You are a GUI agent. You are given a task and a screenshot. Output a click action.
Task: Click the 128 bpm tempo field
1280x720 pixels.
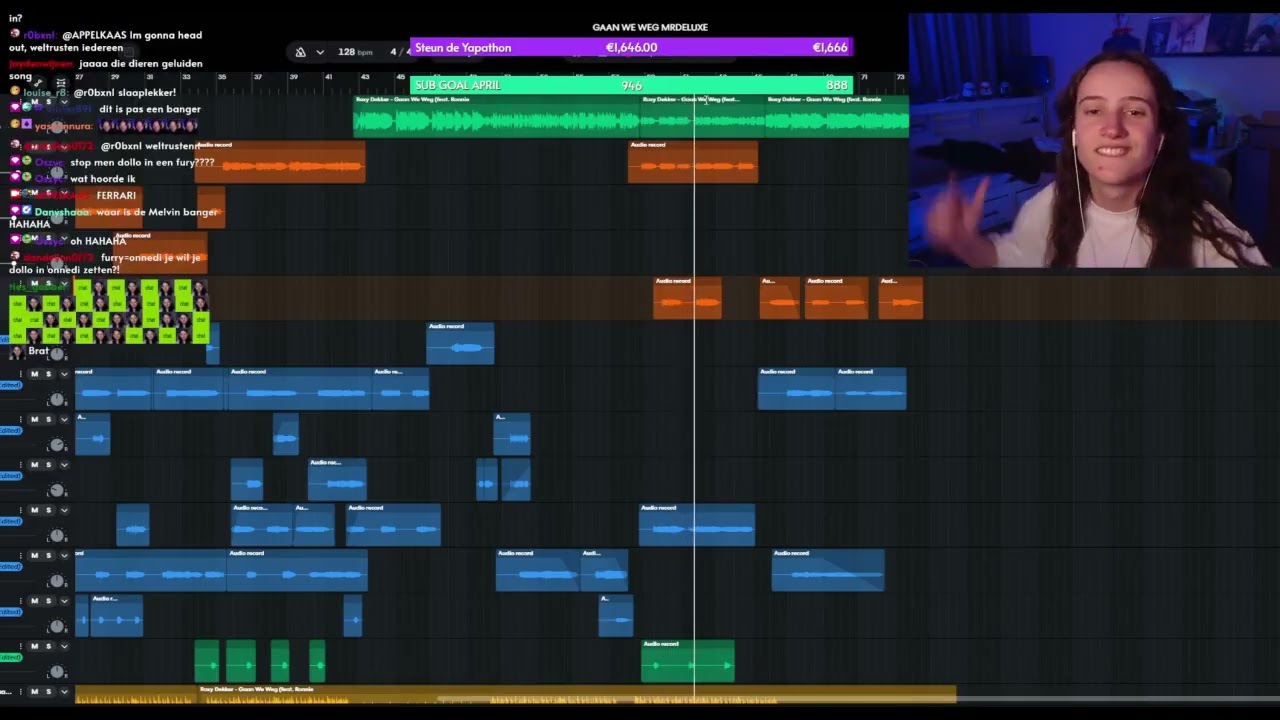click(x=355, y=52)
